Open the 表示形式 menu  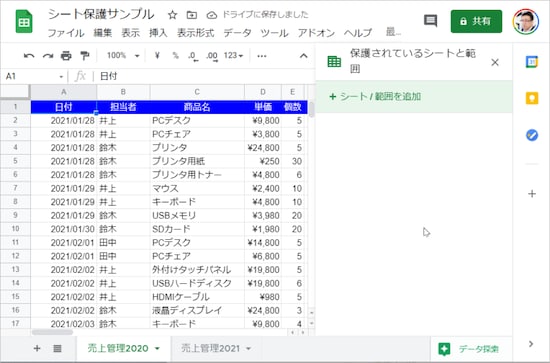(x=195, y=33)
